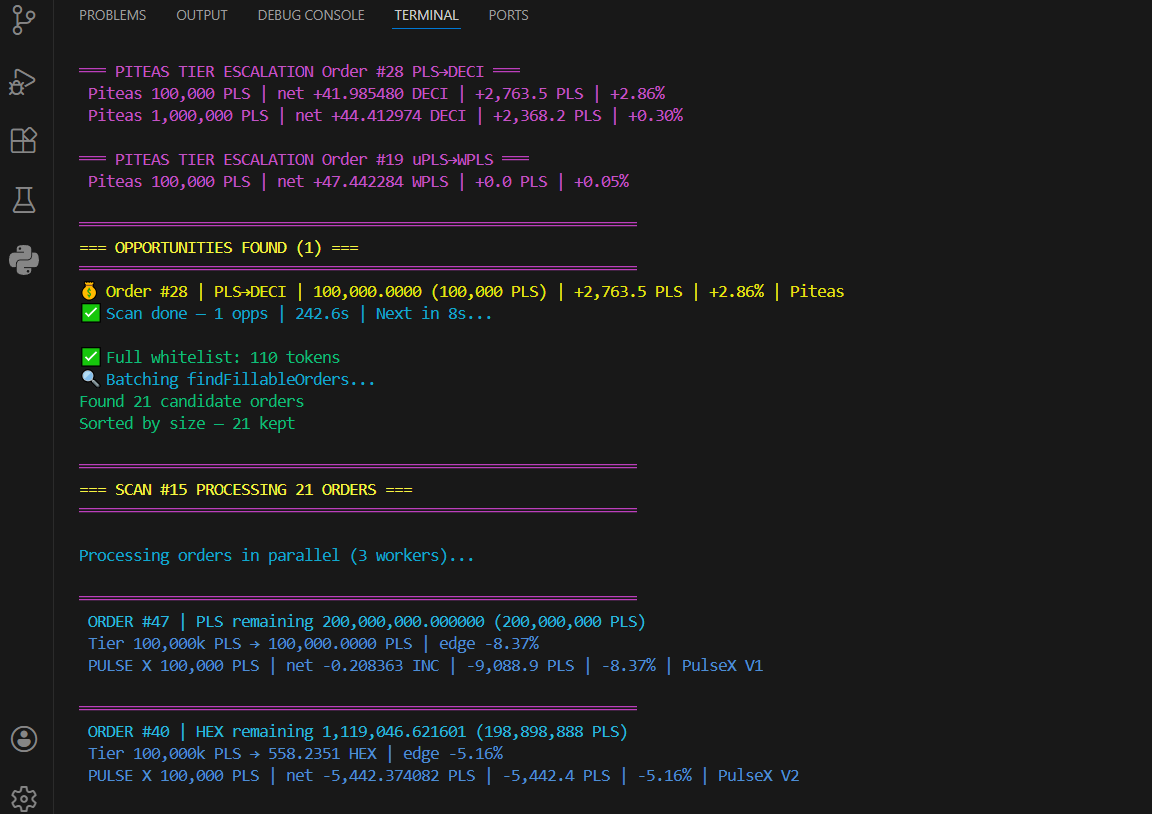Image resolution: width=1152 pixels, height=814 pixels.
Task: Click 'Scan done — 1 opps' line
Action: coord(286,314)
